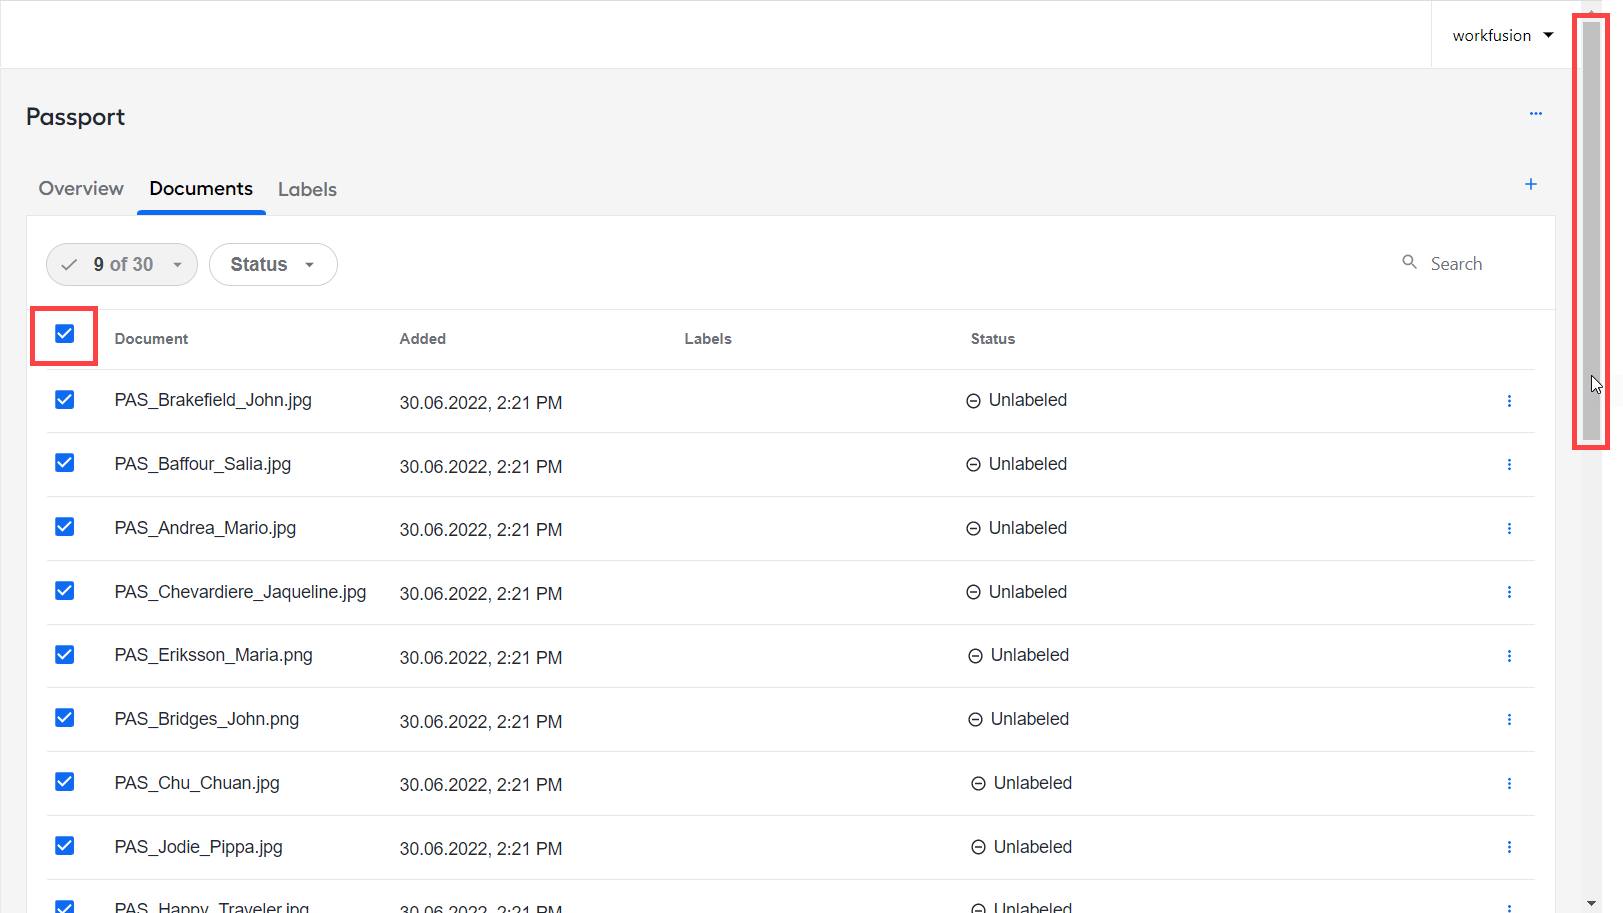Open document PAS_Andrea_Mario.jpg
1623x913 pixels.
pos(205,528)
